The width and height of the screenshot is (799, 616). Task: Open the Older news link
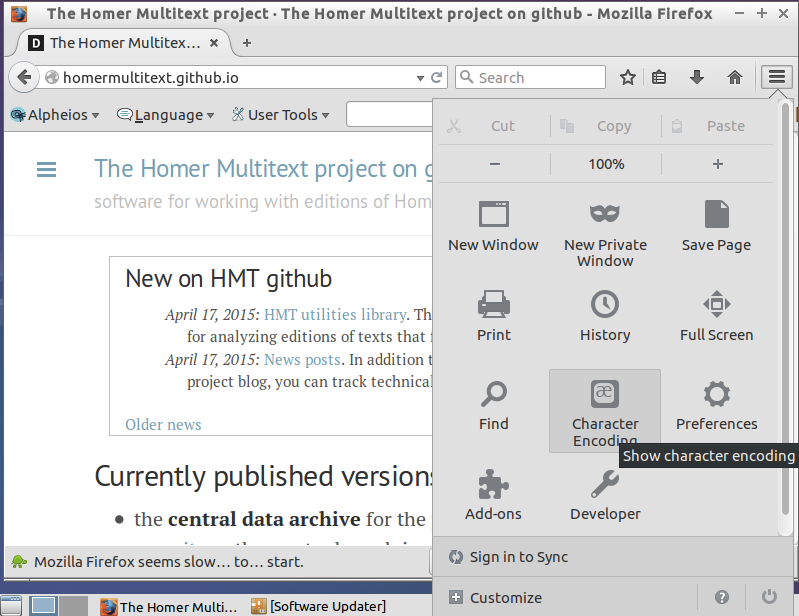tap(163, 424)
